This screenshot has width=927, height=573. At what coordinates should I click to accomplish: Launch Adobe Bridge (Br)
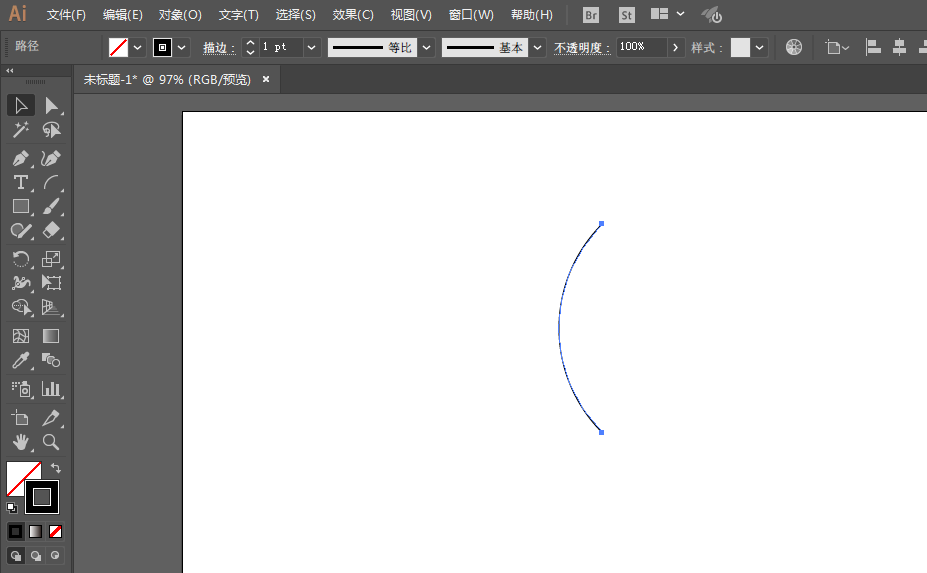point(591,15)
